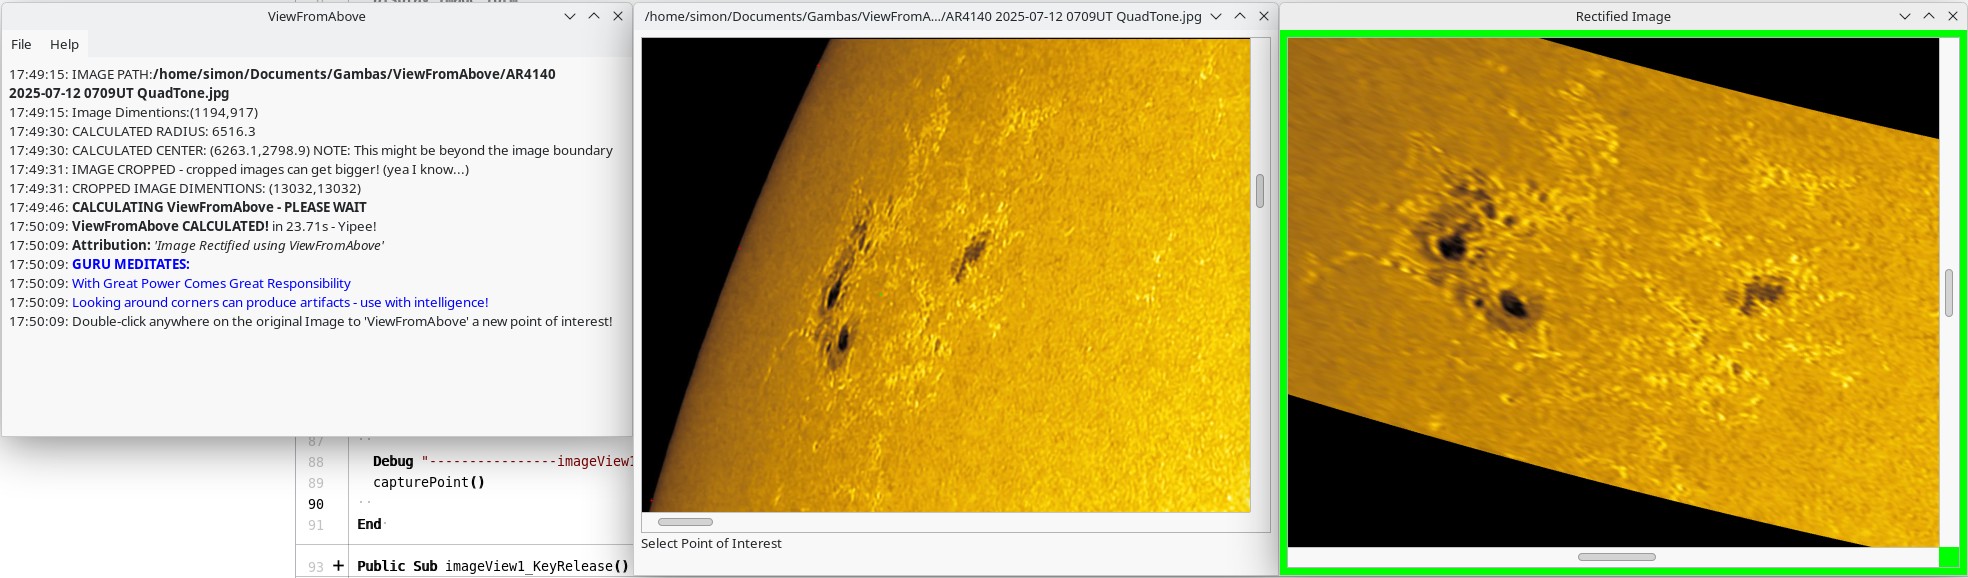Minimize the ViewFromAbove log window
The width and height of the screenshot is (1968, 578).
coord(570,16)
